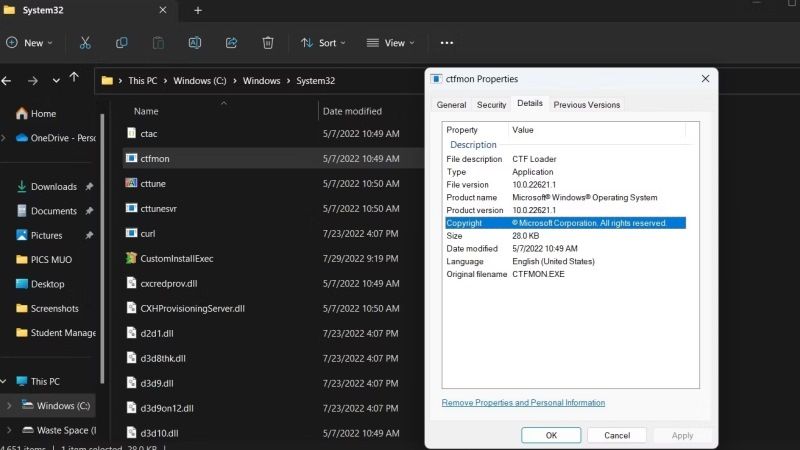Go back with the left arrow

(x=7, y=81)
